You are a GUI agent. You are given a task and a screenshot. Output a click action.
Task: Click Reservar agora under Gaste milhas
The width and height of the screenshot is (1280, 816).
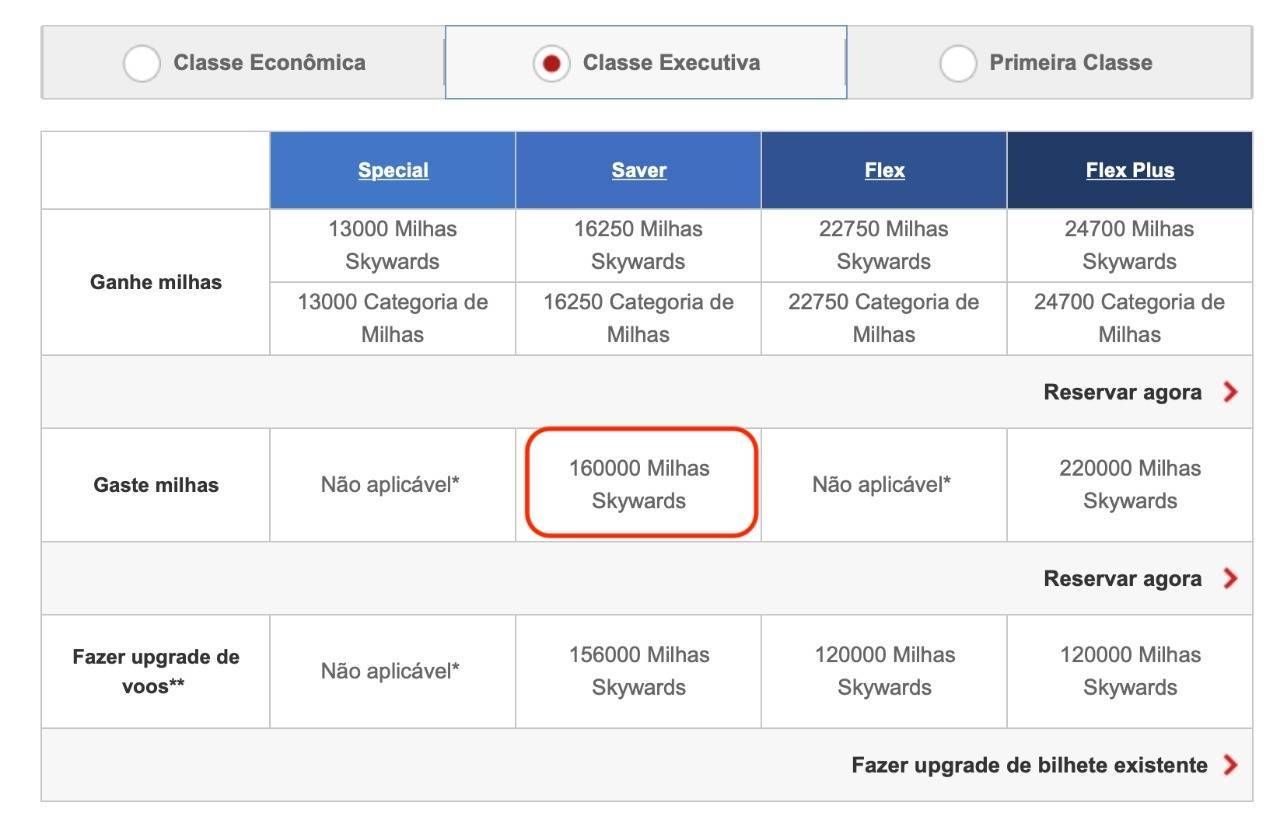click(1123, 578)
